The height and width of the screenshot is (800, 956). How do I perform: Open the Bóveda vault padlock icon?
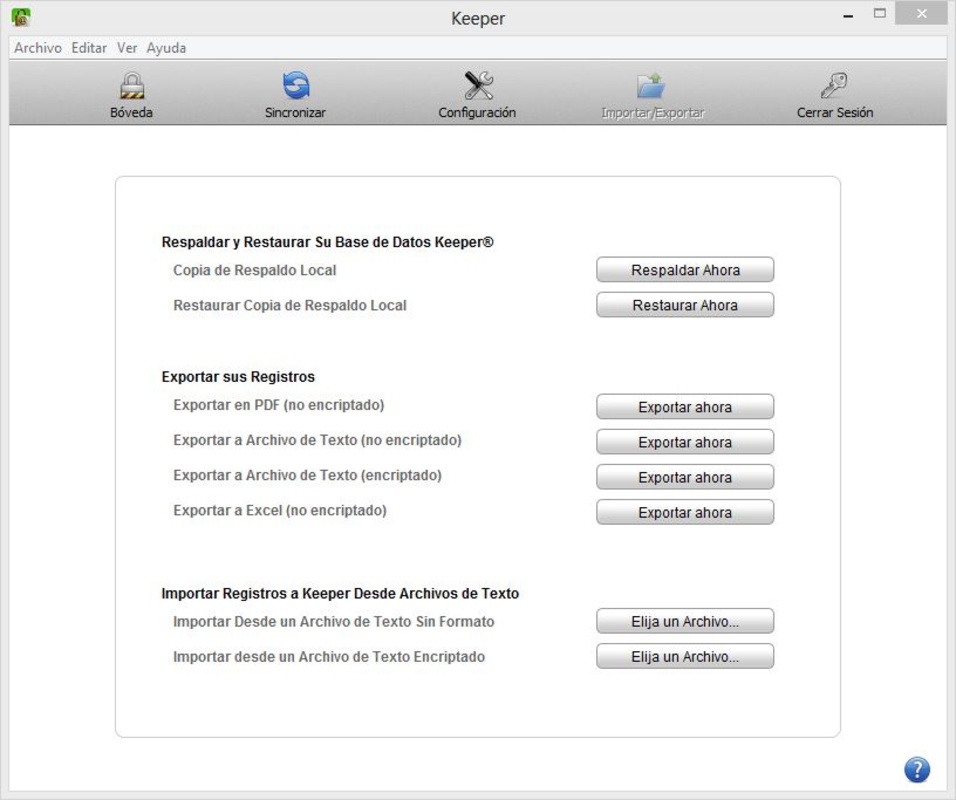(x=132, y=85)
